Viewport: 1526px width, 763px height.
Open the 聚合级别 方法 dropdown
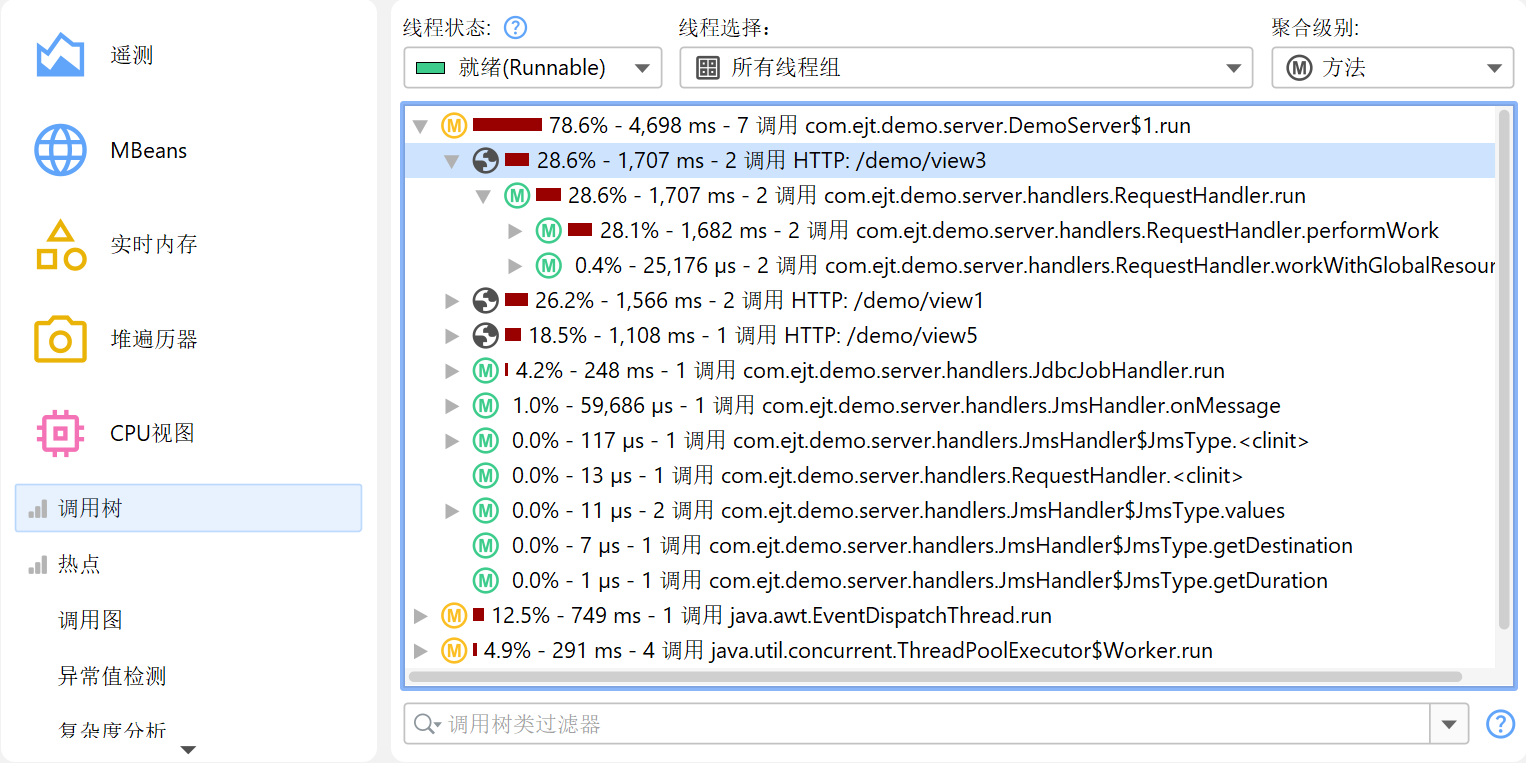pos(1393,68)
